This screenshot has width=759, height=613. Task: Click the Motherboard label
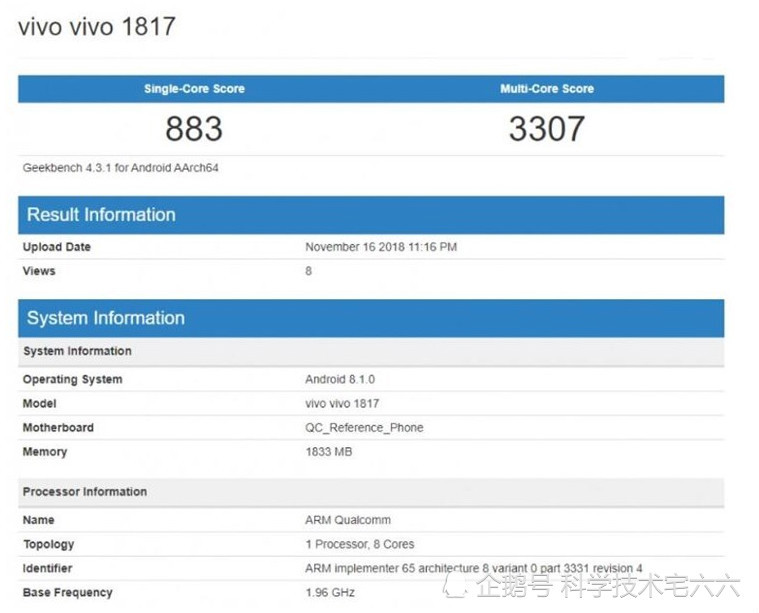click(x=58, y=428)
